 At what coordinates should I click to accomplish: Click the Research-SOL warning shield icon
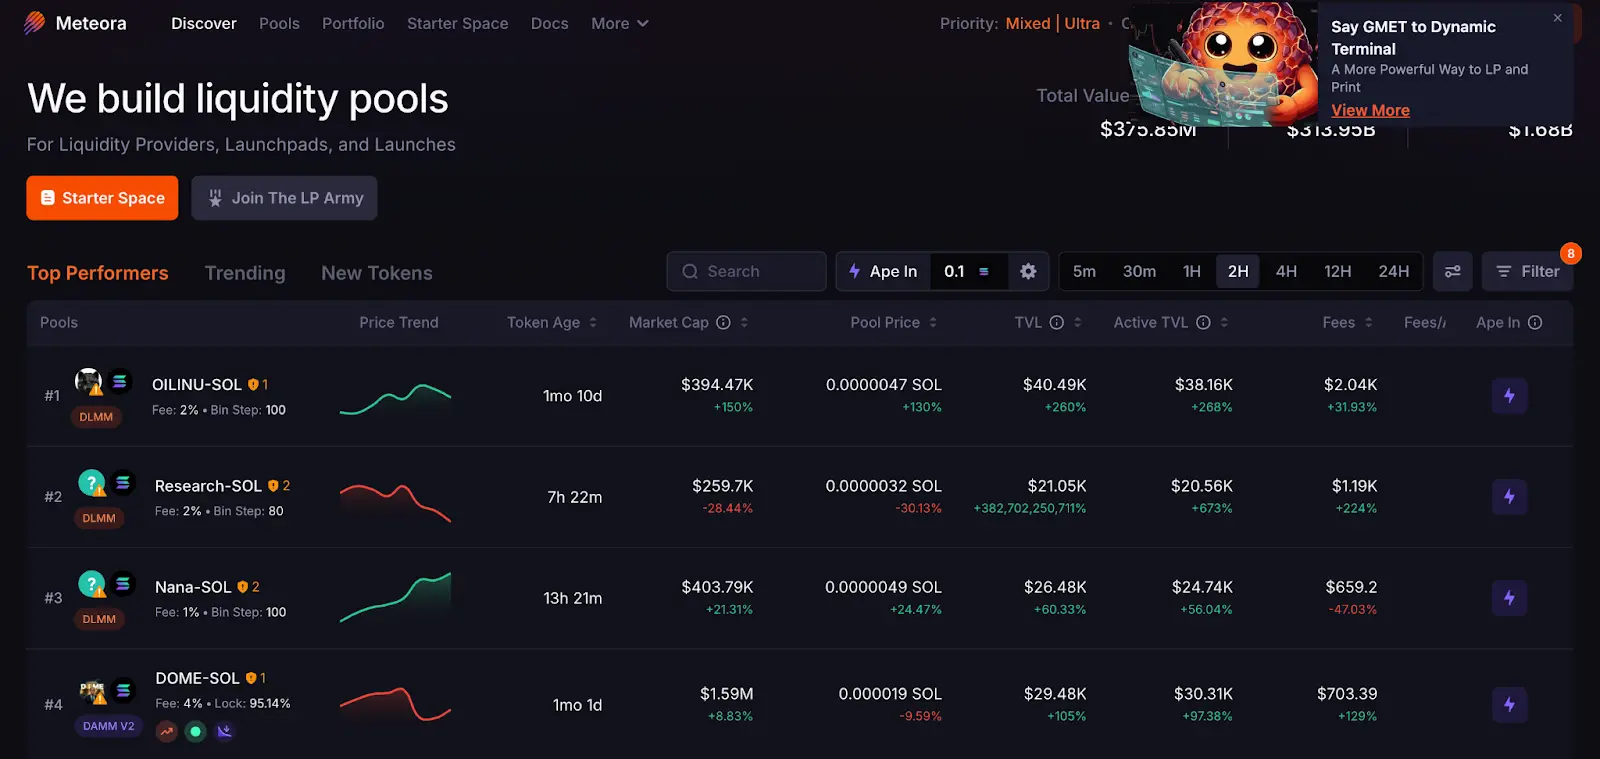(273, 486)
